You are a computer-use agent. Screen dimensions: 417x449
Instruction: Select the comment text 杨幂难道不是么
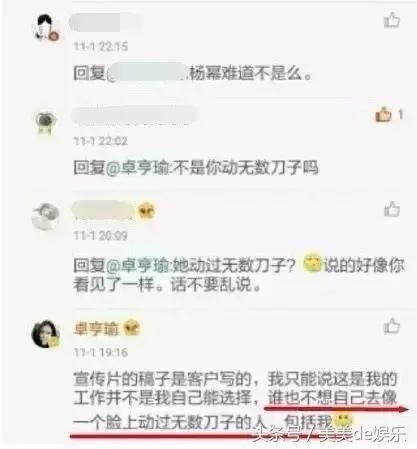pos(250,73)
